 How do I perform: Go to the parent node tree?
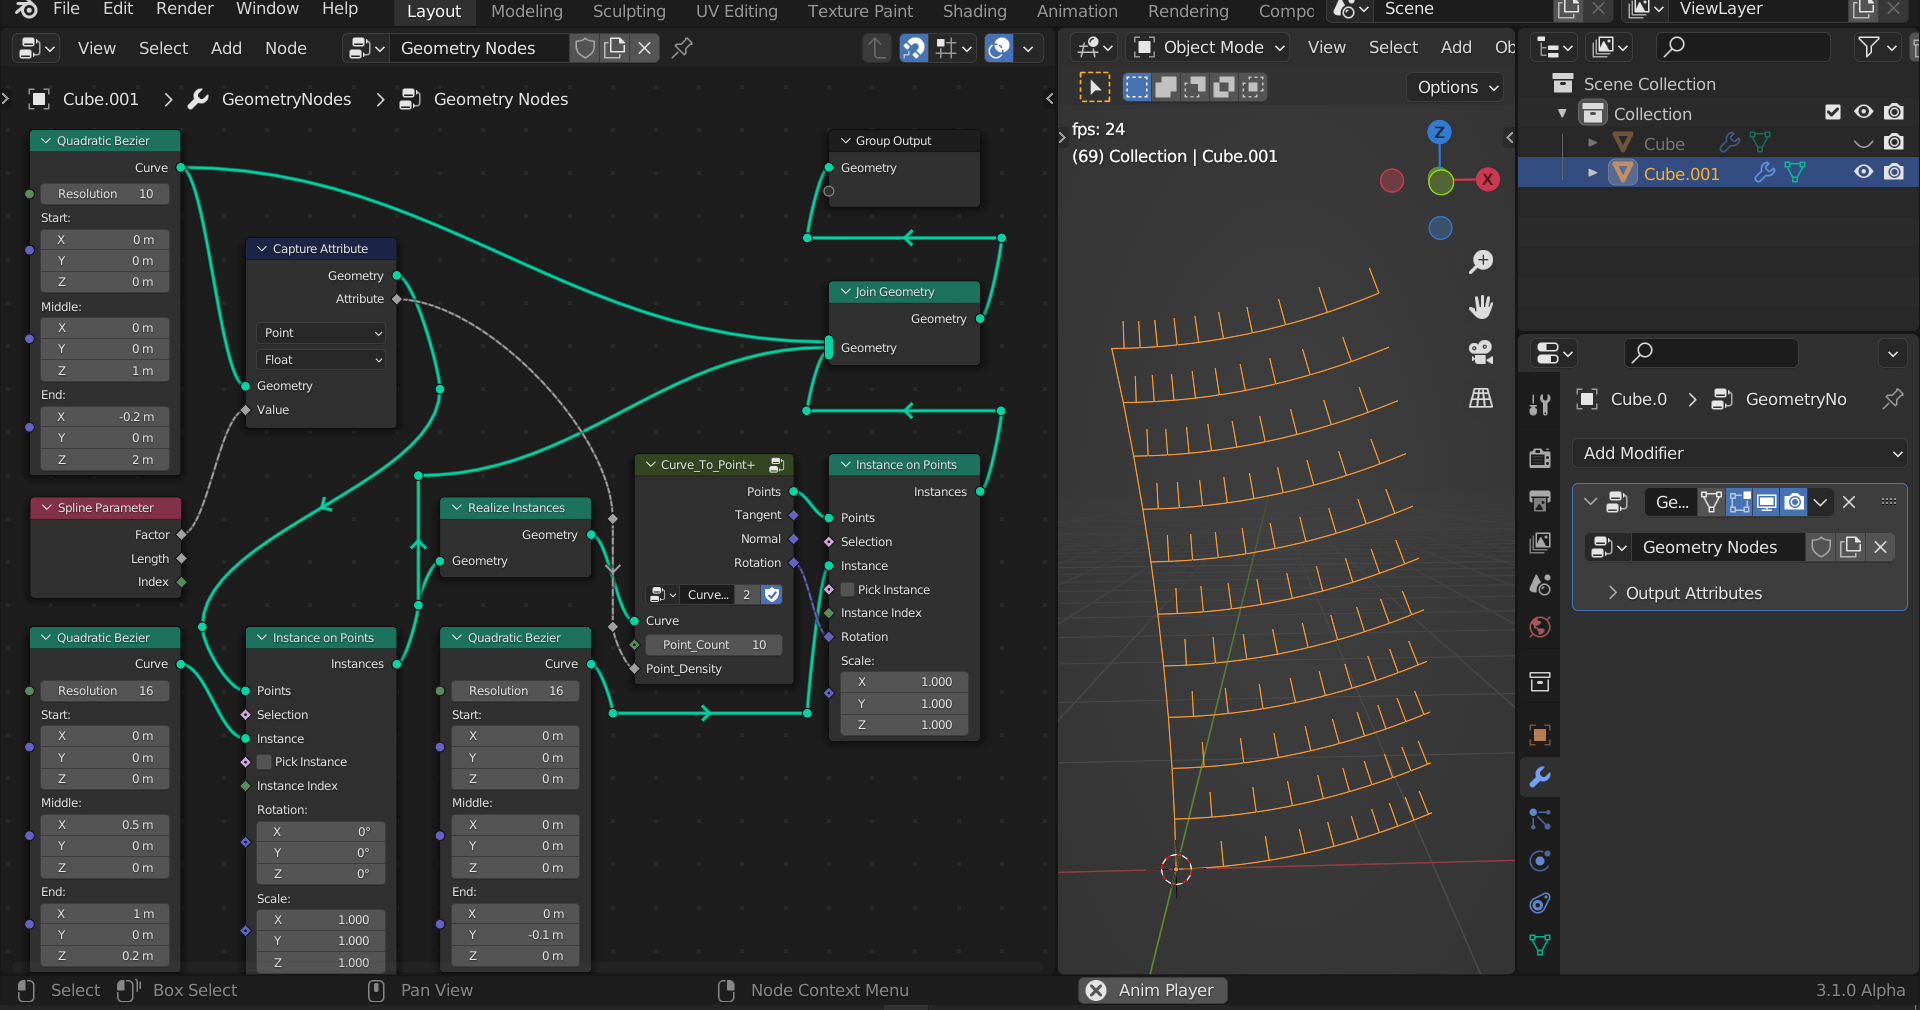pyautogui.click(x=876, y=48)
